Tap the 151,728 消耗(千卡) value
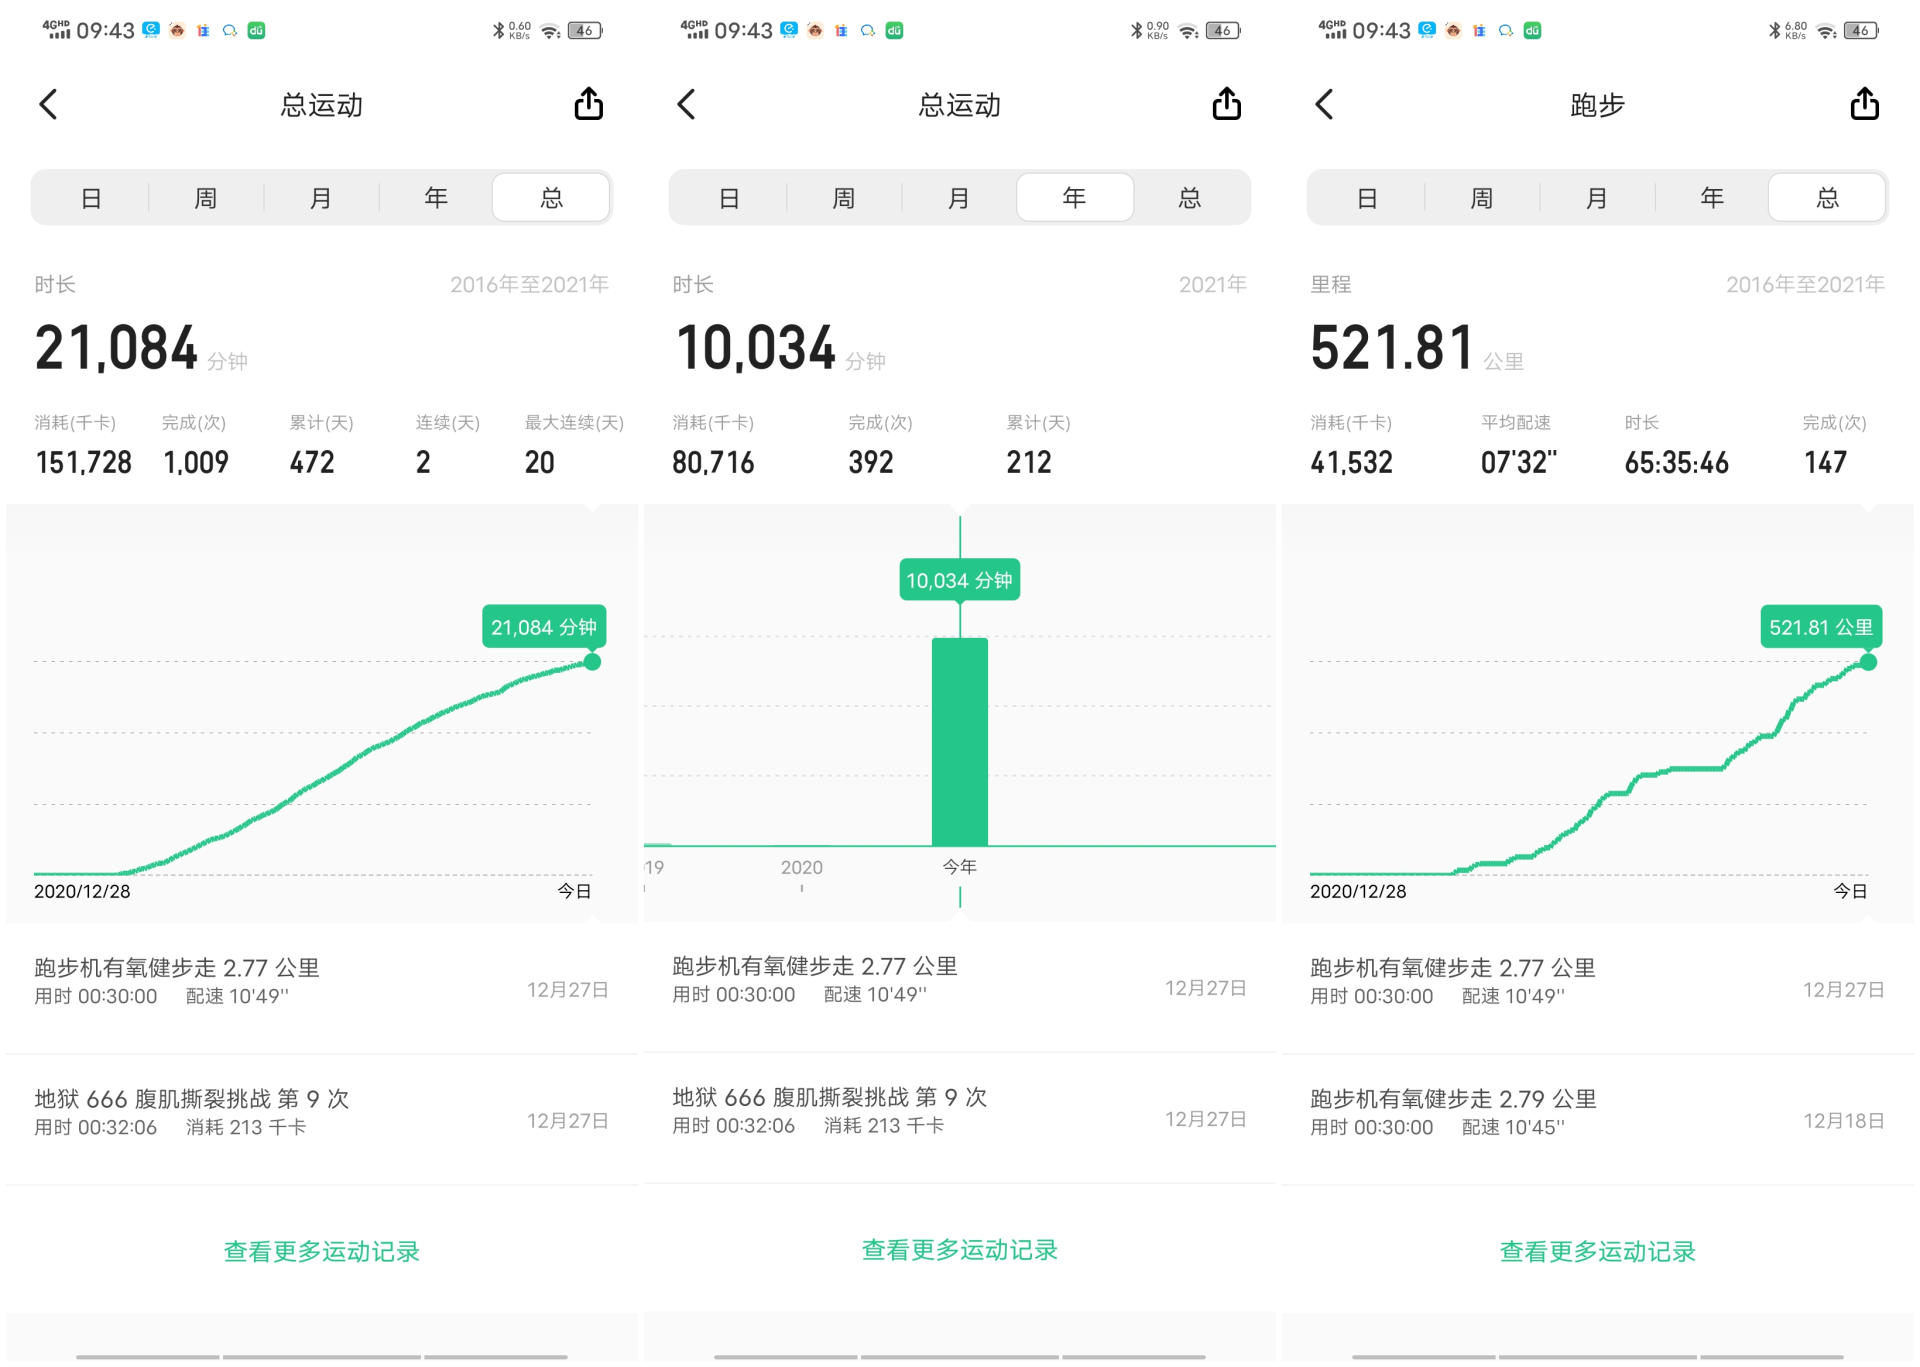 coord(84,462)
